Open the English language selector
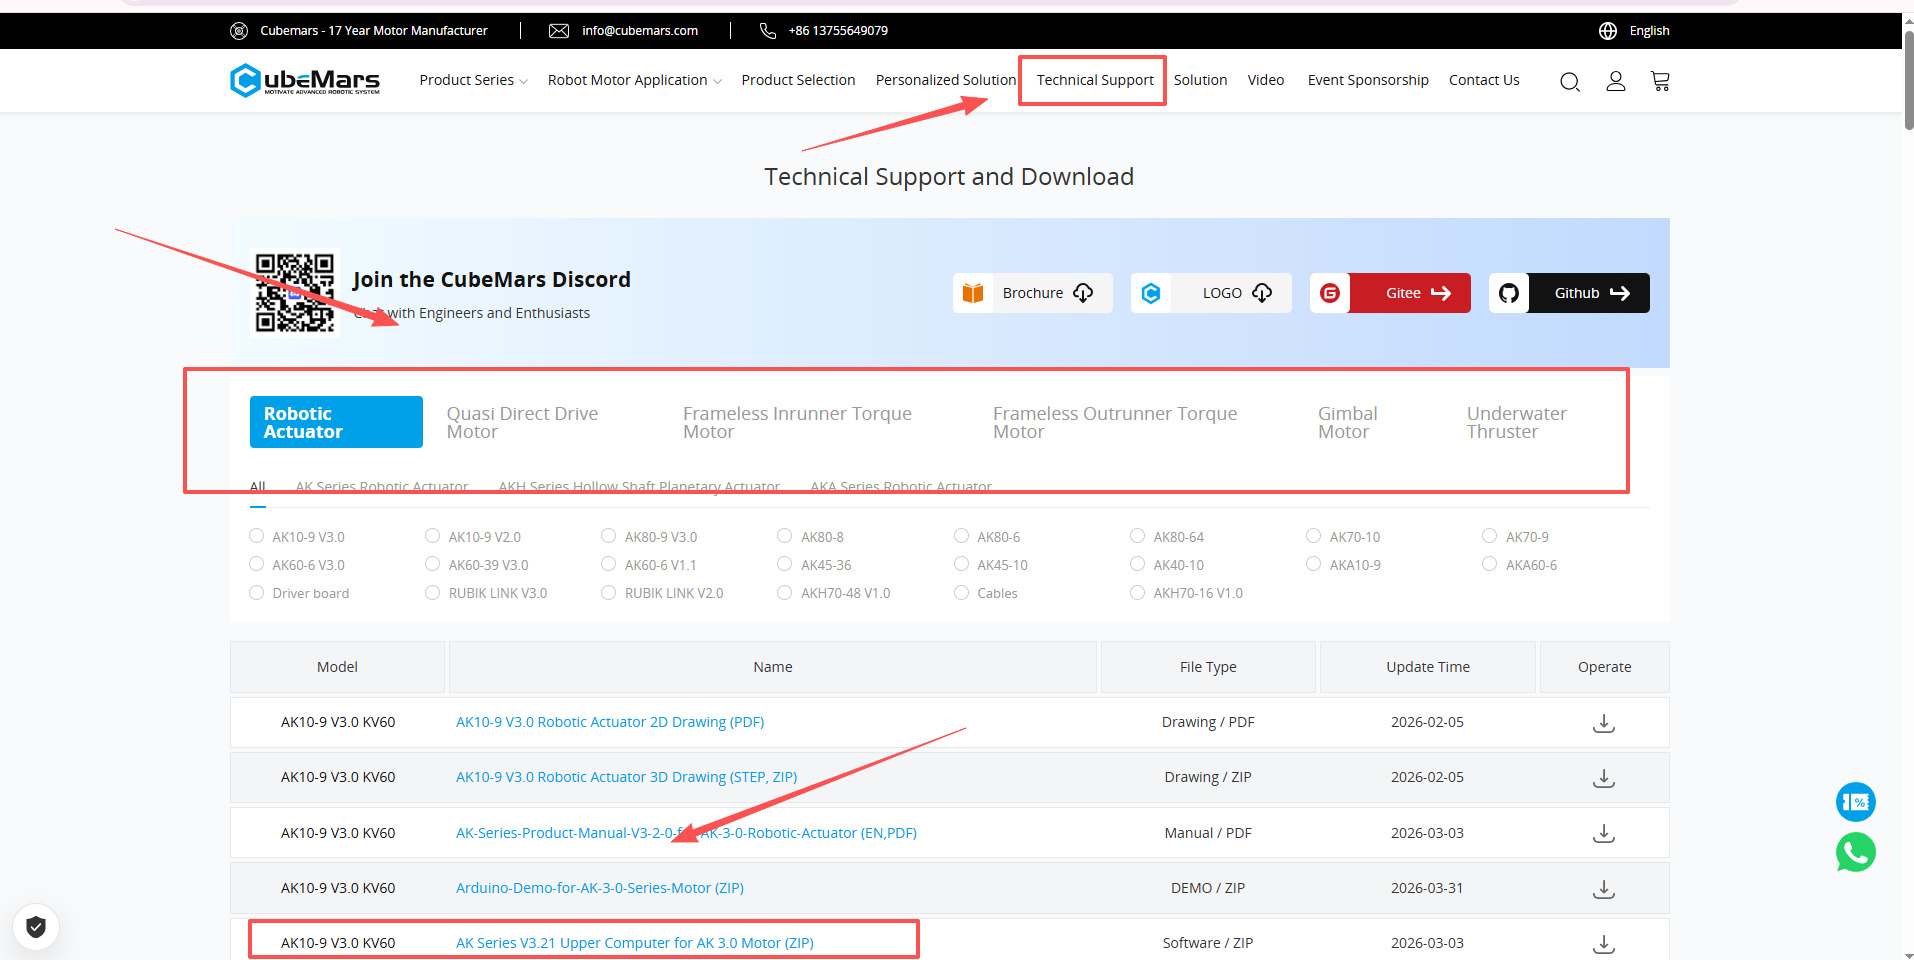The width and height of the screenshot is (1914, 960). point(1648,31)
